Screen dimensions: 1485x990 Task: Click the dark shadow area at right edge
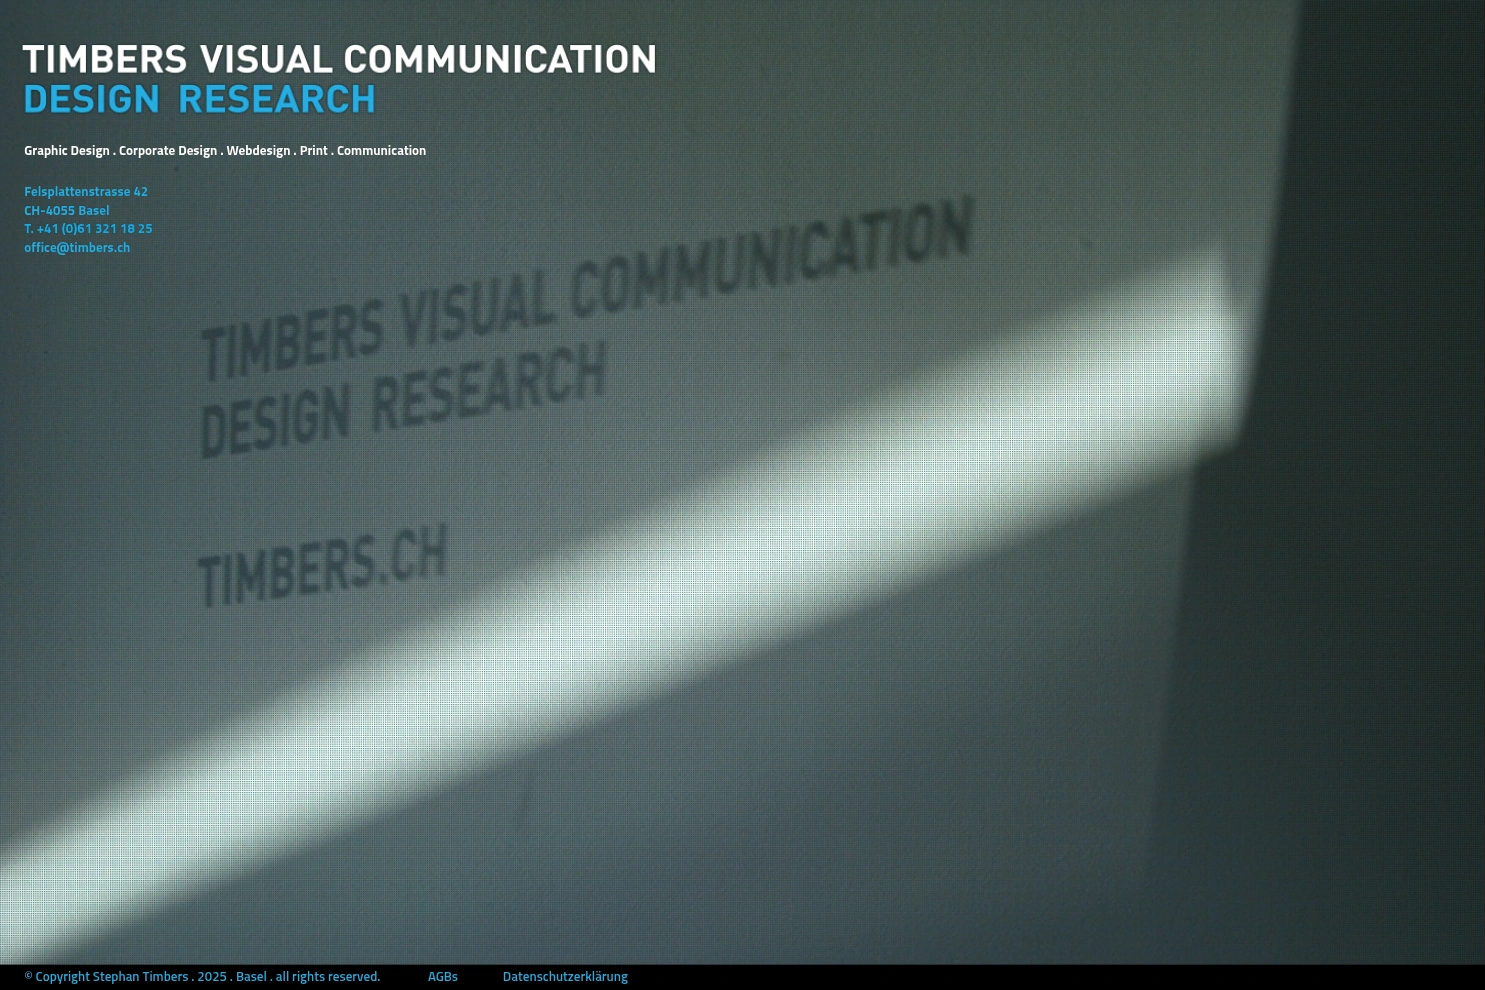(1380, 500)
